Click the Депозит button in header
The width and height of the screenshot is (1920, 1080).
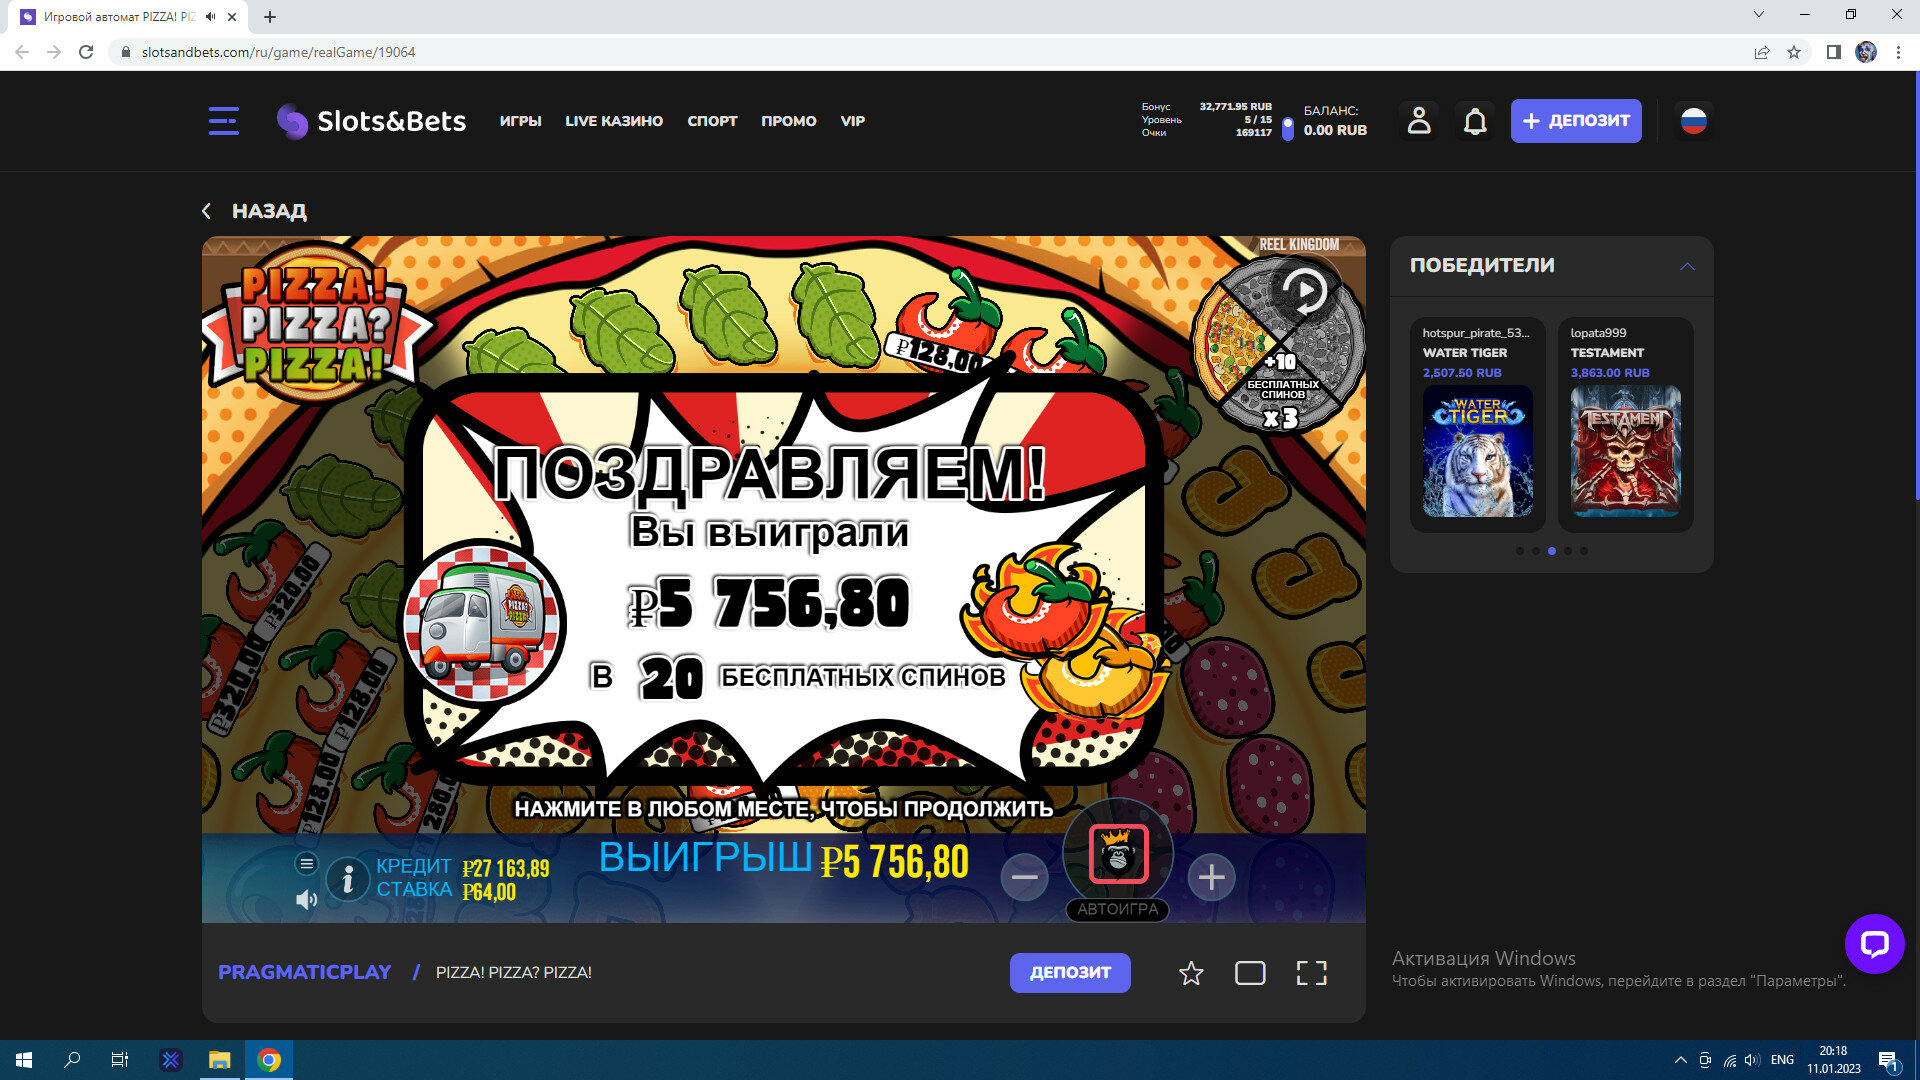click(x=1575, y=121)
